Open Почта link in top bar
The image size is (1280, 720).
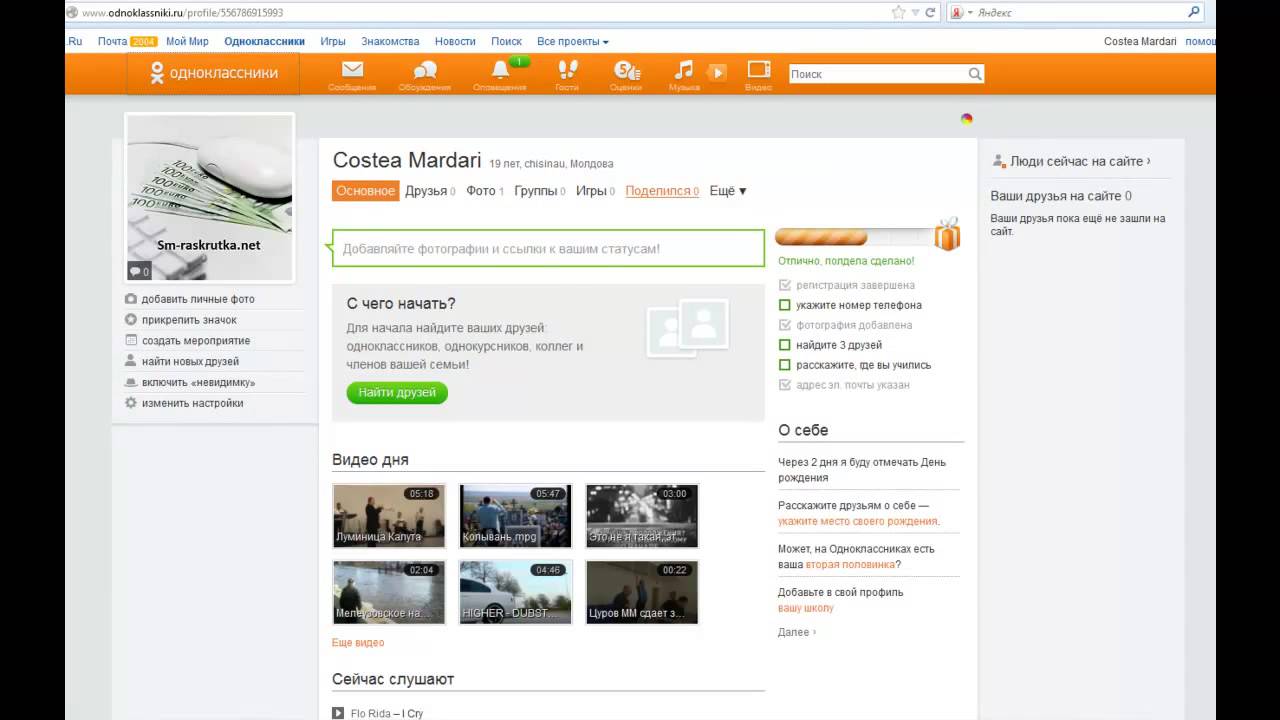coord(112,42)
